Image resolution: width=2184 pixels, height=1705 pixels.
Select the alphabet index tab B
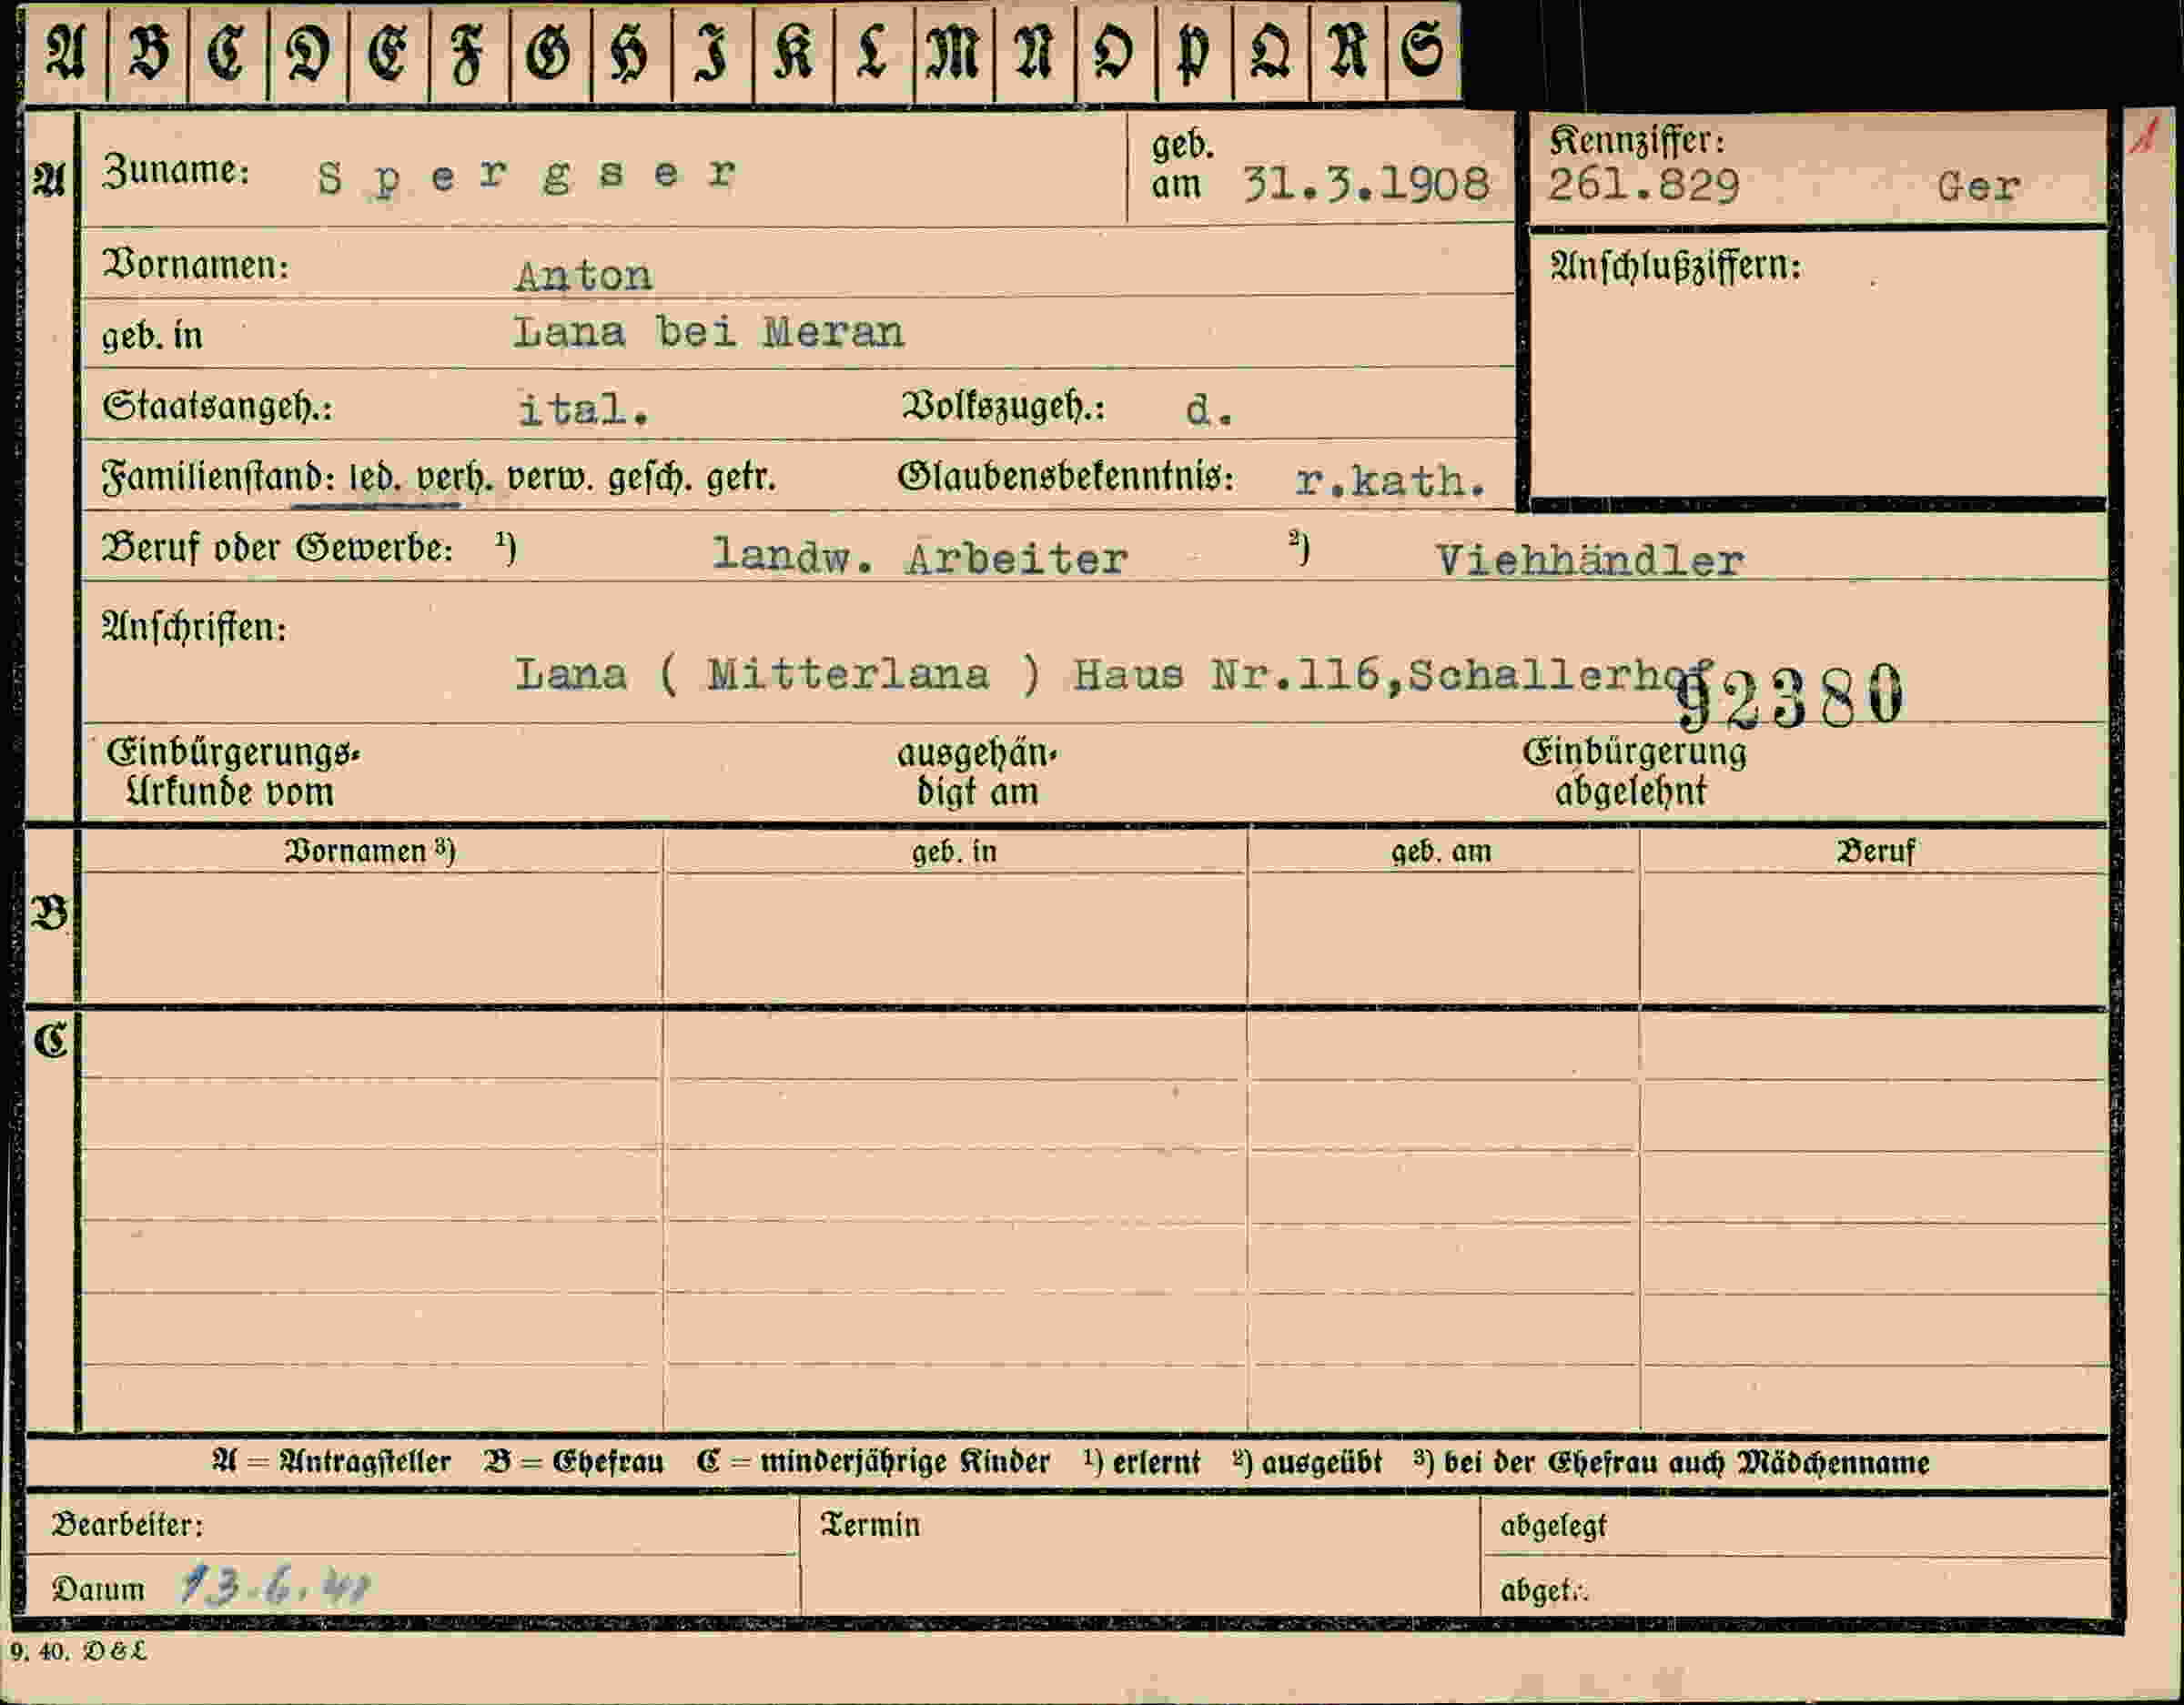[x=147, y=52]
